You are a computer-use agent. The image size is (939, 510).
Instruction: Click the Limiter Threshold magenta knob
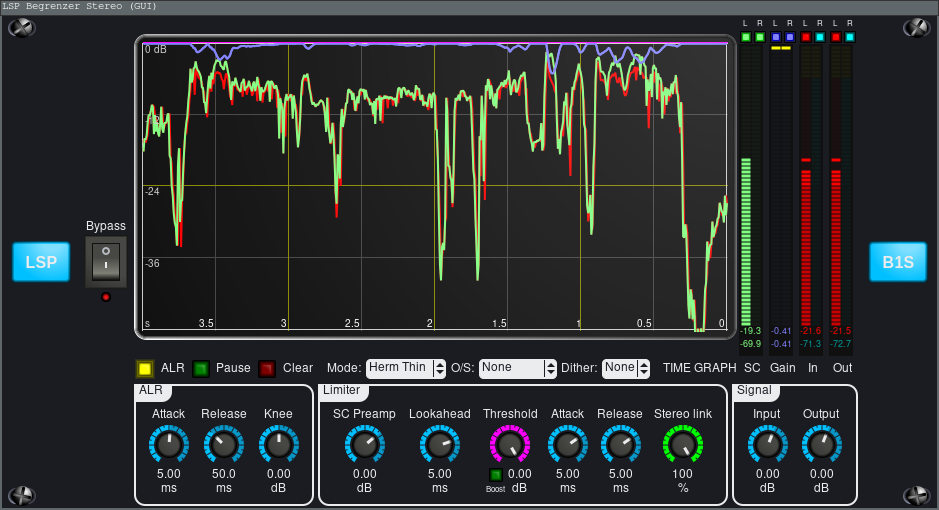(x=510, y=443)
